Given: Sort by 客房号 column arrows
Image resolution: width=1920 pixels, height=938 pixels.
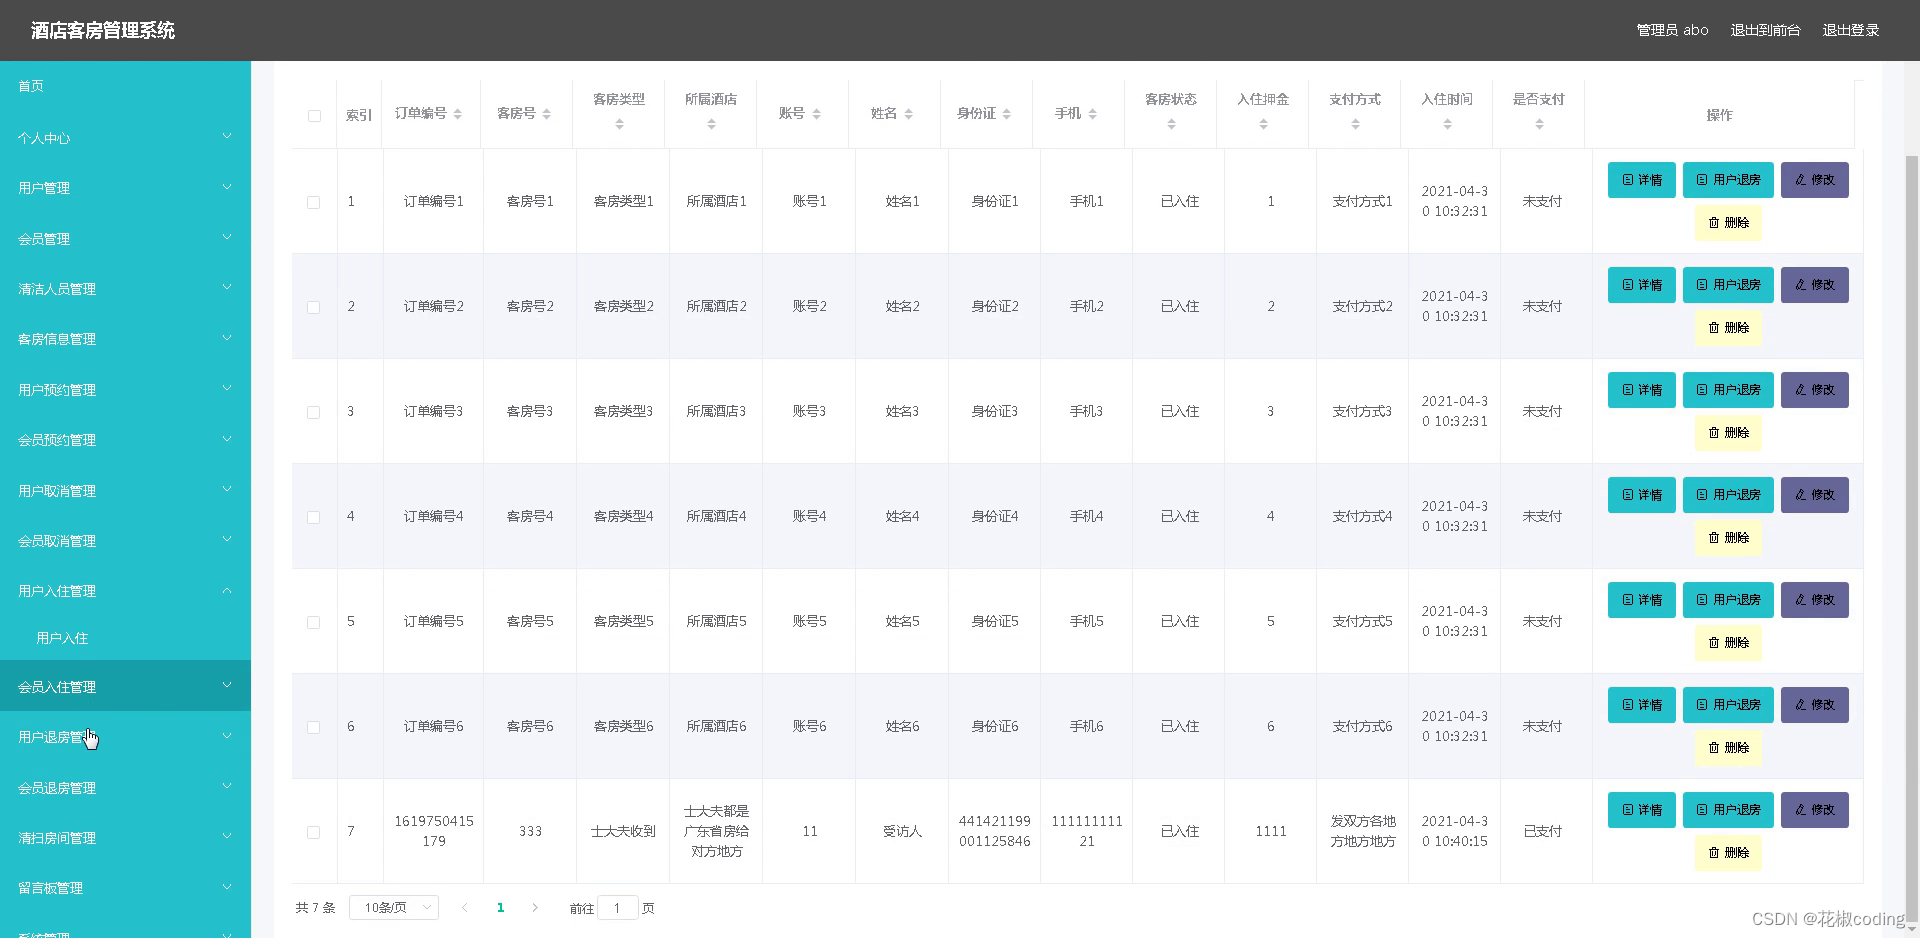Looking at the screenshot, I should pos(546,114).
